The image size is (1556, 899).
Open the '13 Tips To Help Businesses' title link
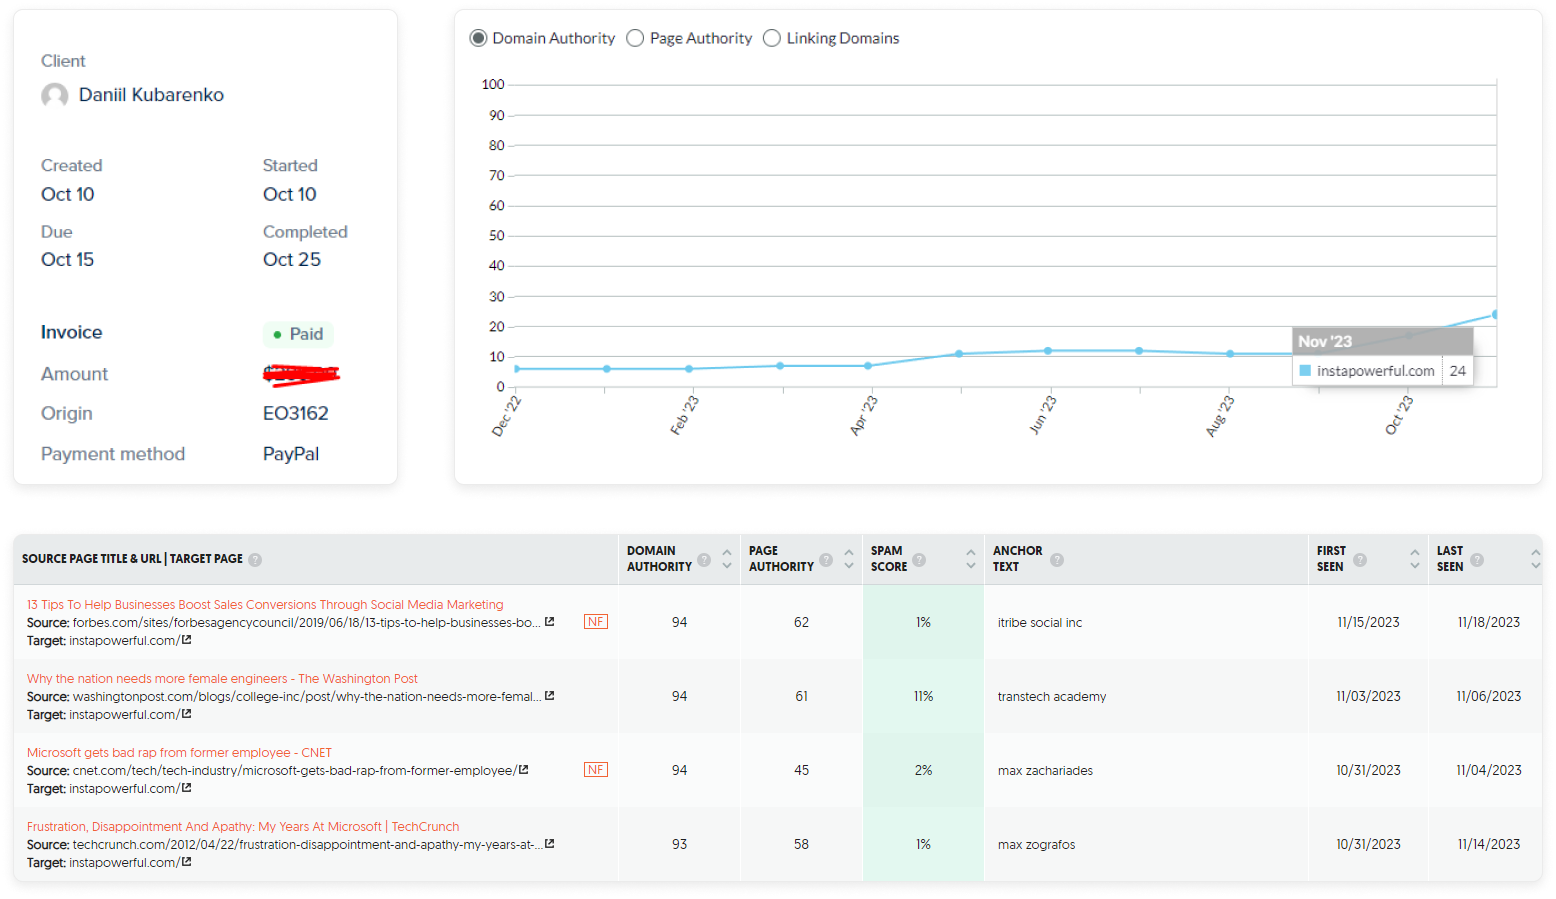point(265,605)
